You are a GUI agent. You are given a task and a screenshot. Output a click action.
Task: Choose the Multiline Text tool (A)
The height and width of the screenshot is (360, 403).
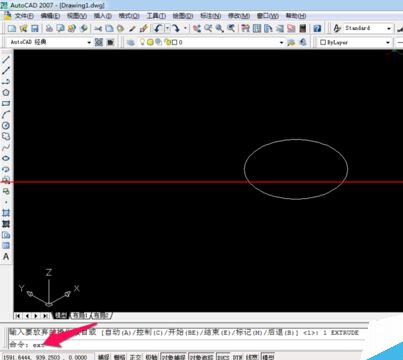[x=6, y=257]
